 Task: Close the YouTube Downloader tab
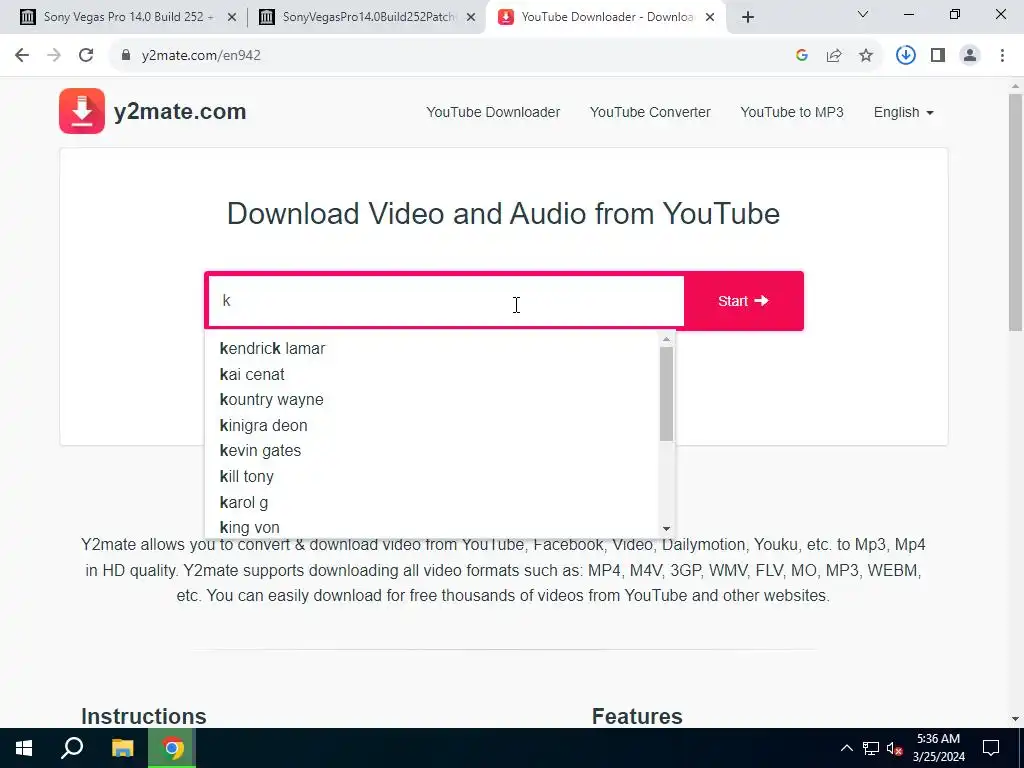pyautogui.click(x=710, y=17)
